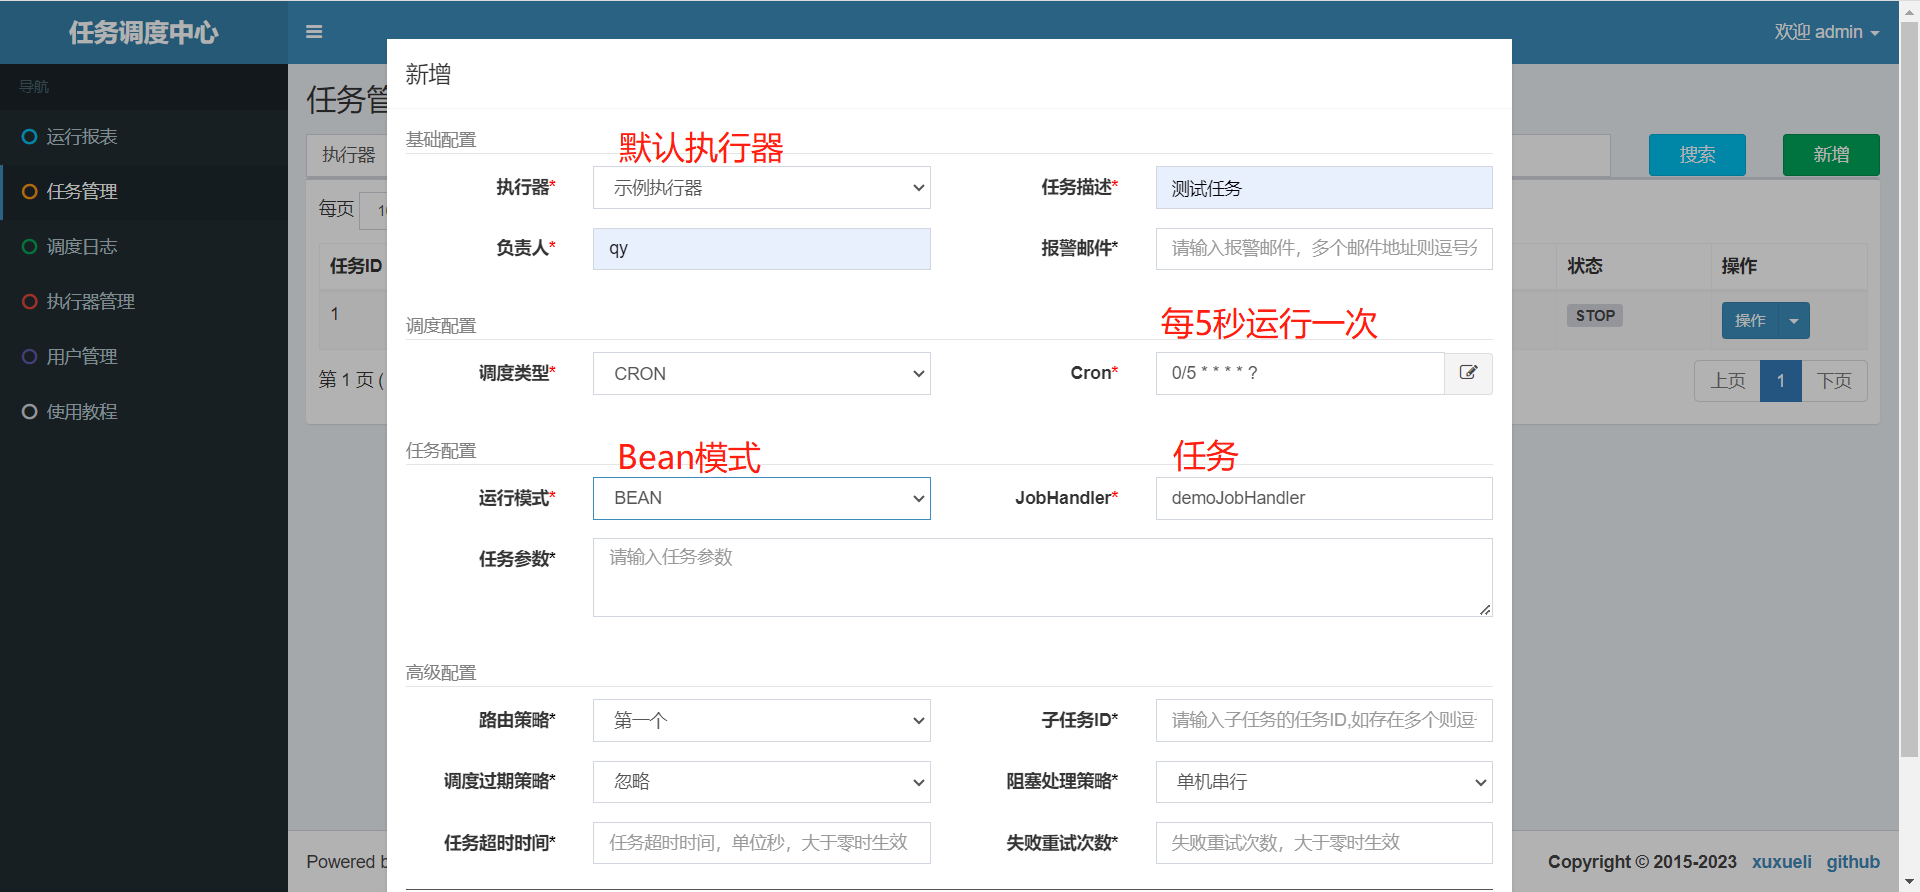Click the Cron expression input field

[x=1300, y=373]
